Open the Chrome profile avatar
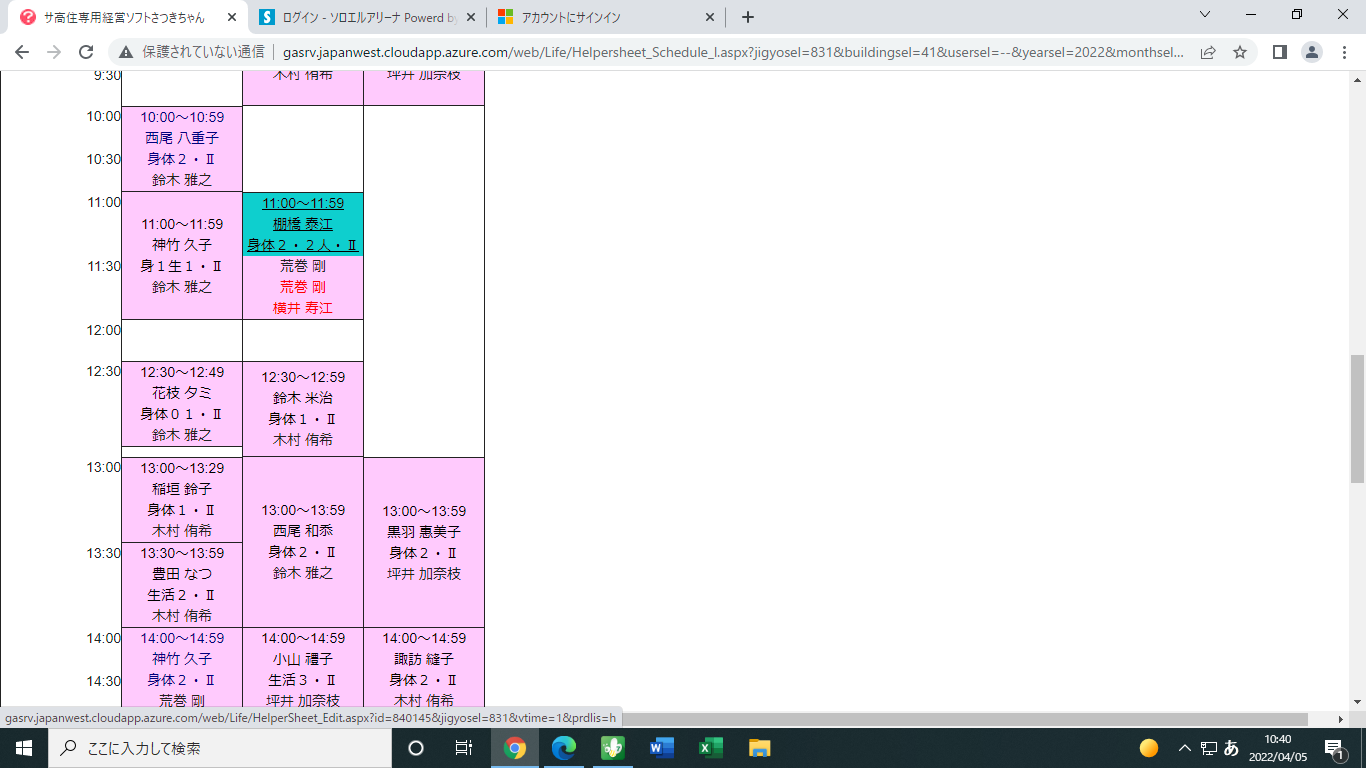The height and width of the screenshot is (768, 1366). coord(1313,52)
